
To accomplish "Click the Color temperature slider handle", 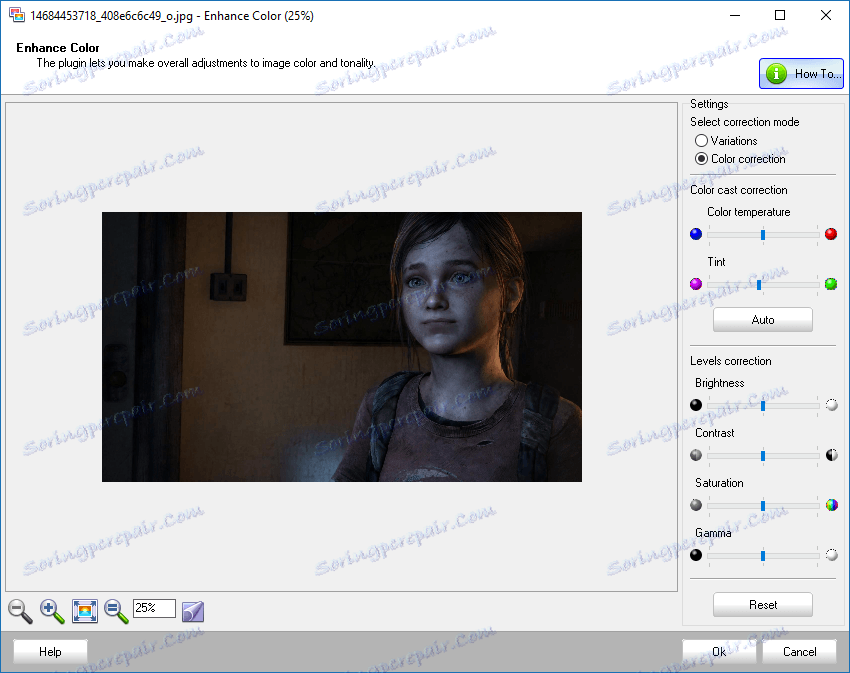I will pyautogui.click(x=763, y=234).
